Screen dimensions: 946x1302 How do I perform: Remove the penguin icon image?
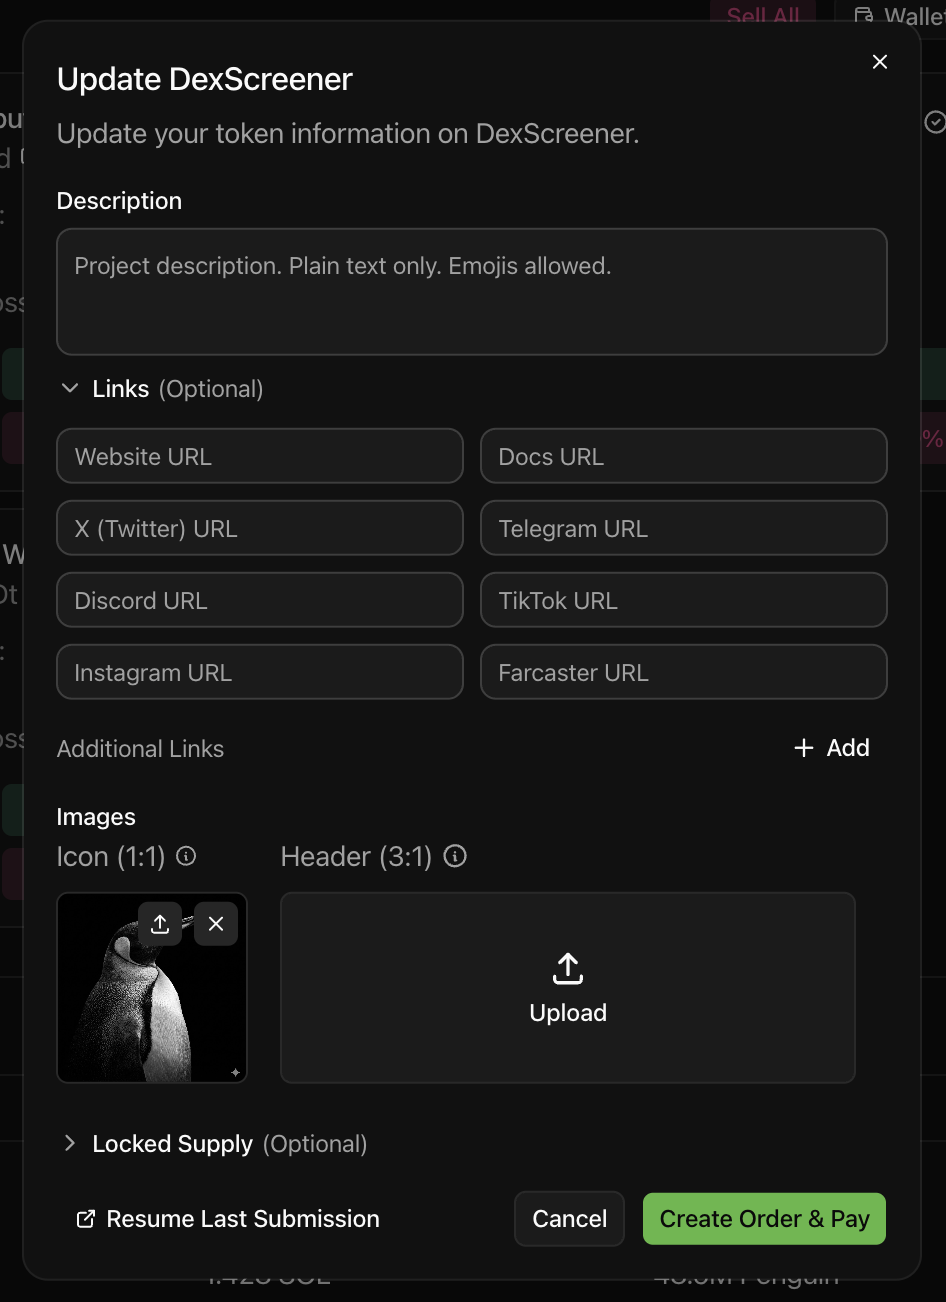click(x=216, y=924)
